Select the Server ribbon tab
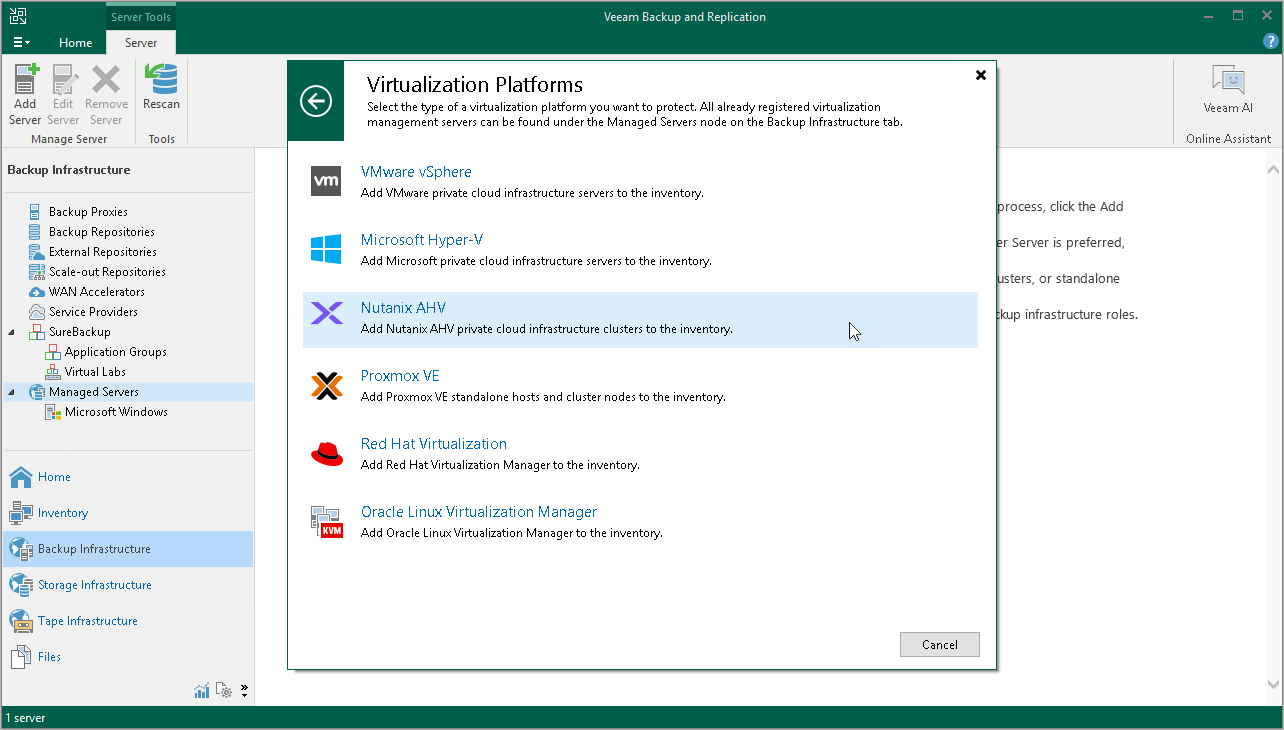Viewport: 1284px width, 730px height. 141,43
